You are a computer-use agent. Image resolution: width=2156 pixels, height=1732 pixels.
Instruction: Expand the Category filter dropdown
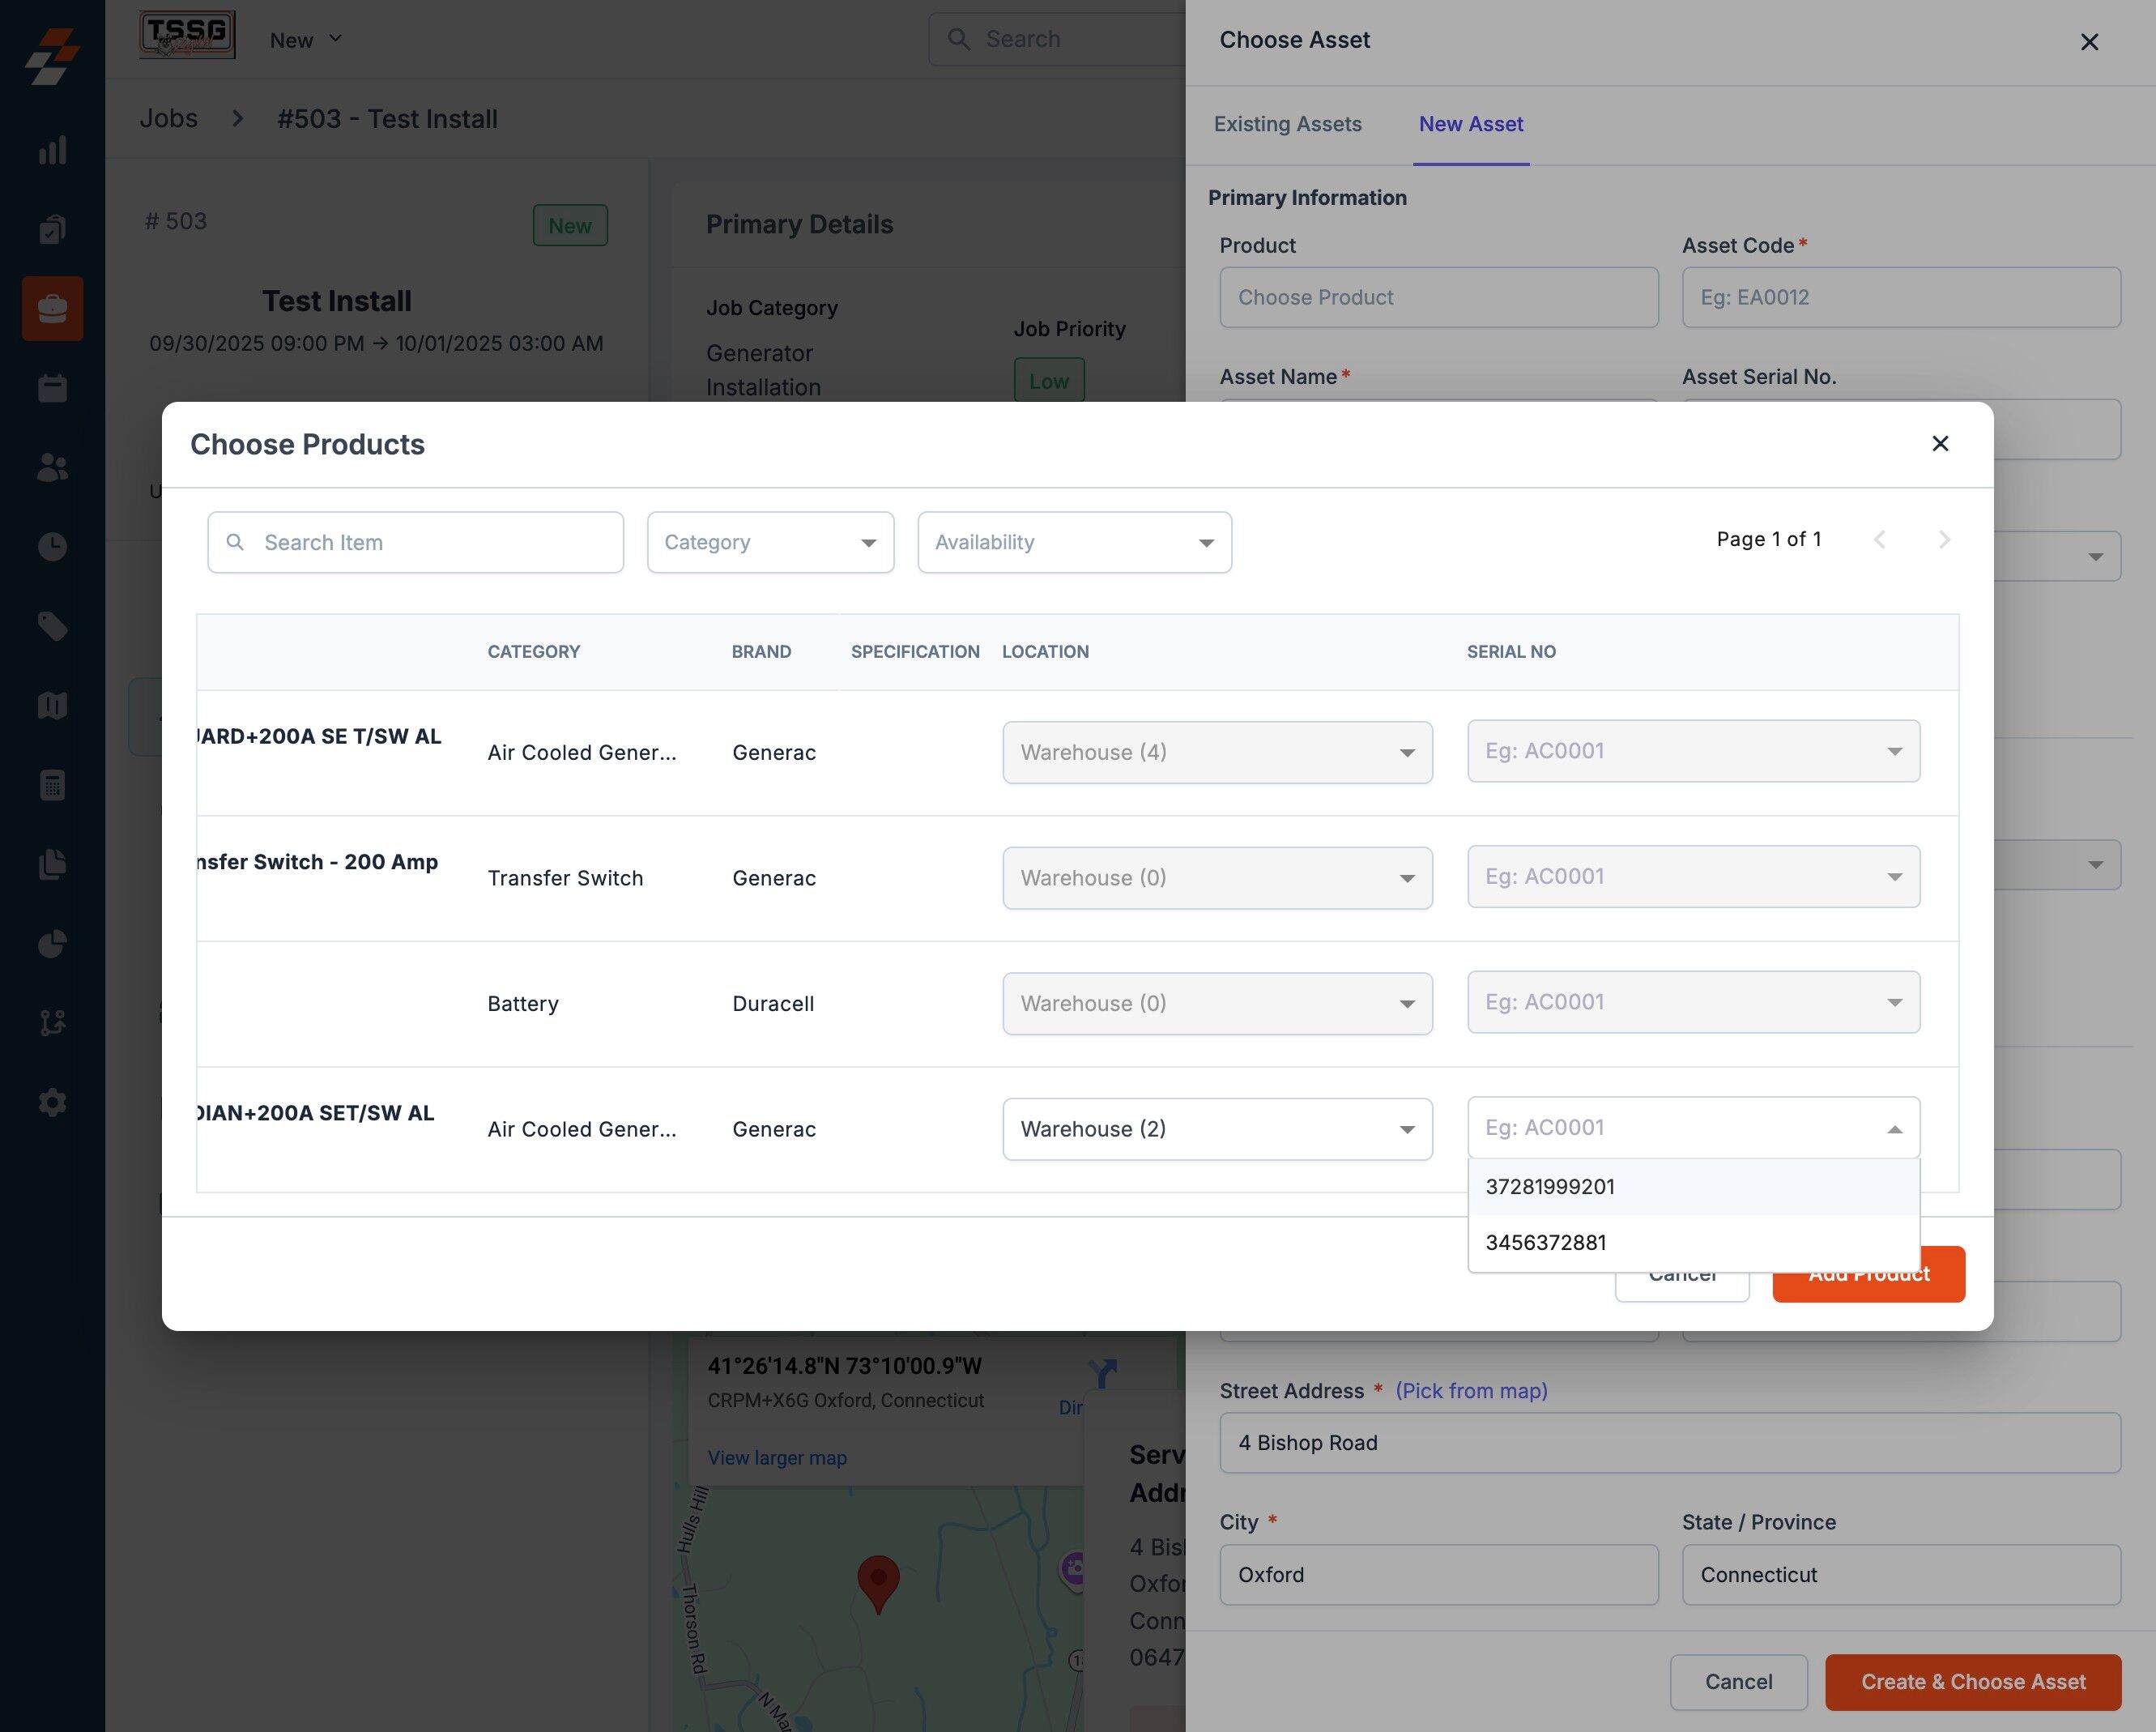[770, 542]
